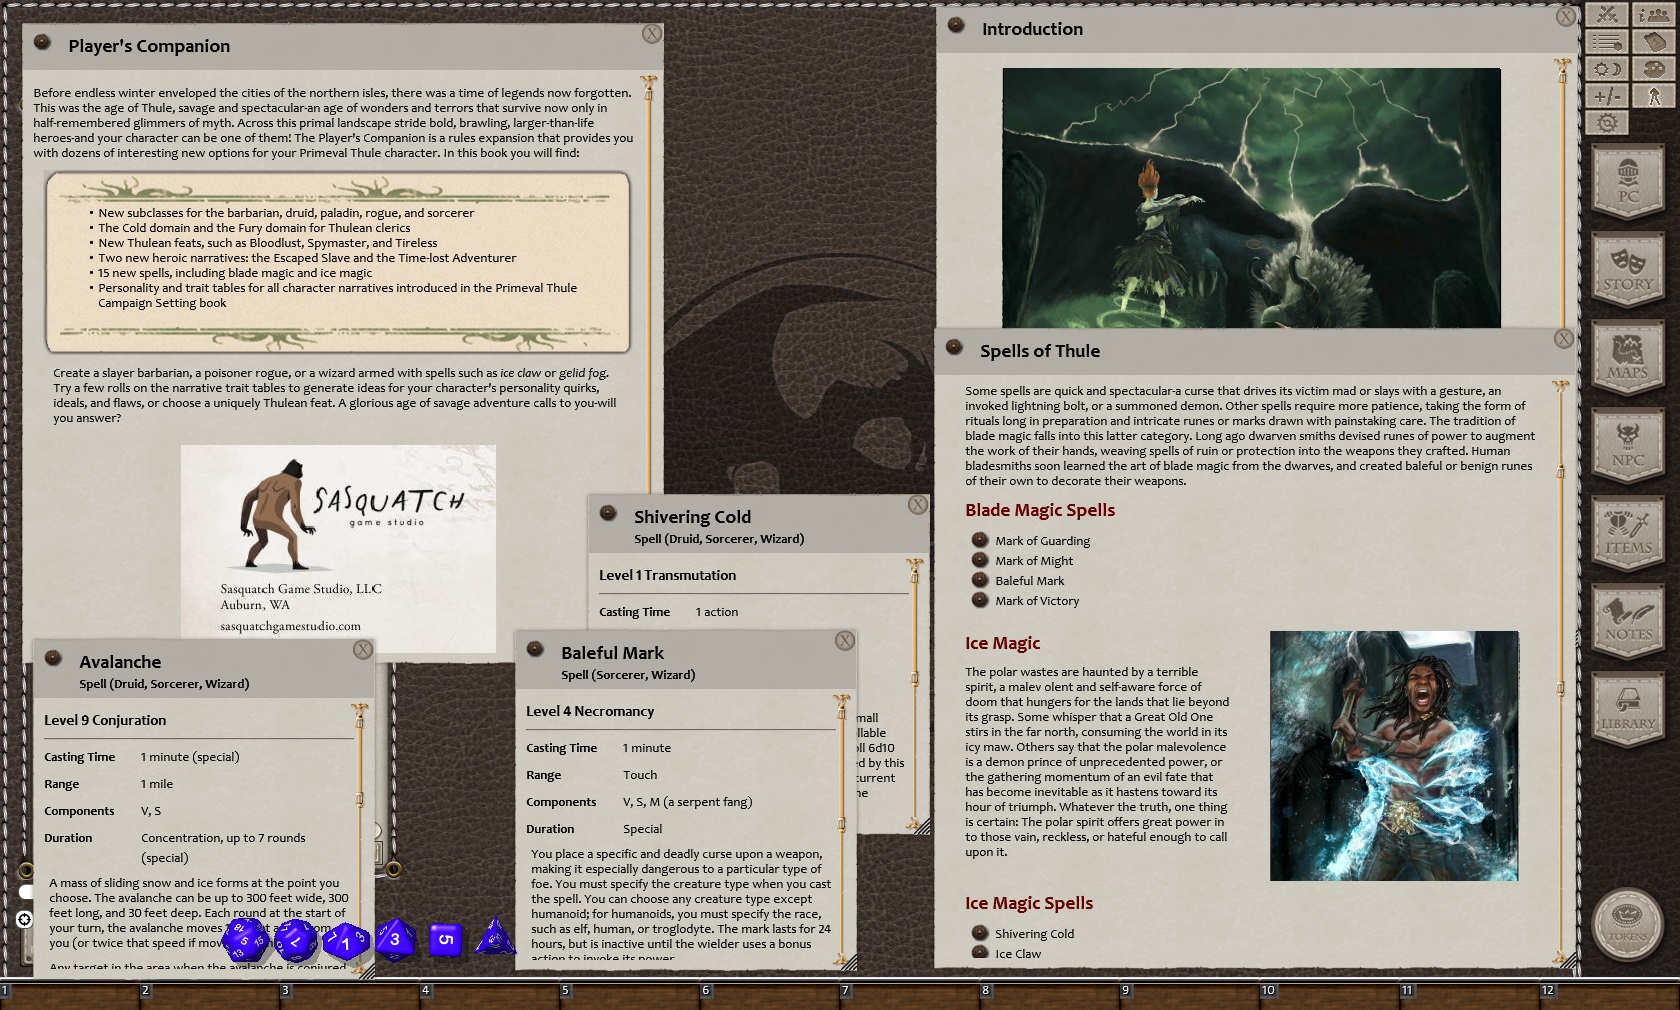The image size is (1680, 1010).
Task: Toggle the sun and moon lighting icon
Action: pos(1608,69)
